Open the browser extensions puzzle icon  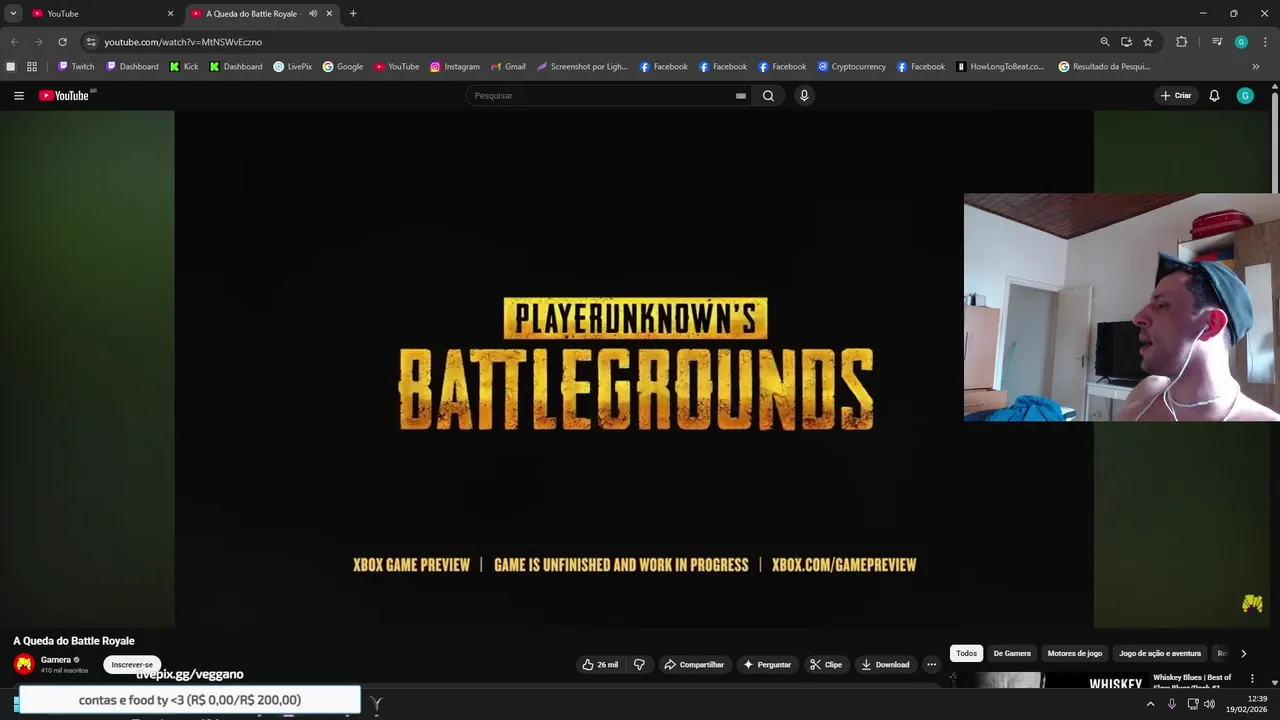click(x=1181, y=42)
